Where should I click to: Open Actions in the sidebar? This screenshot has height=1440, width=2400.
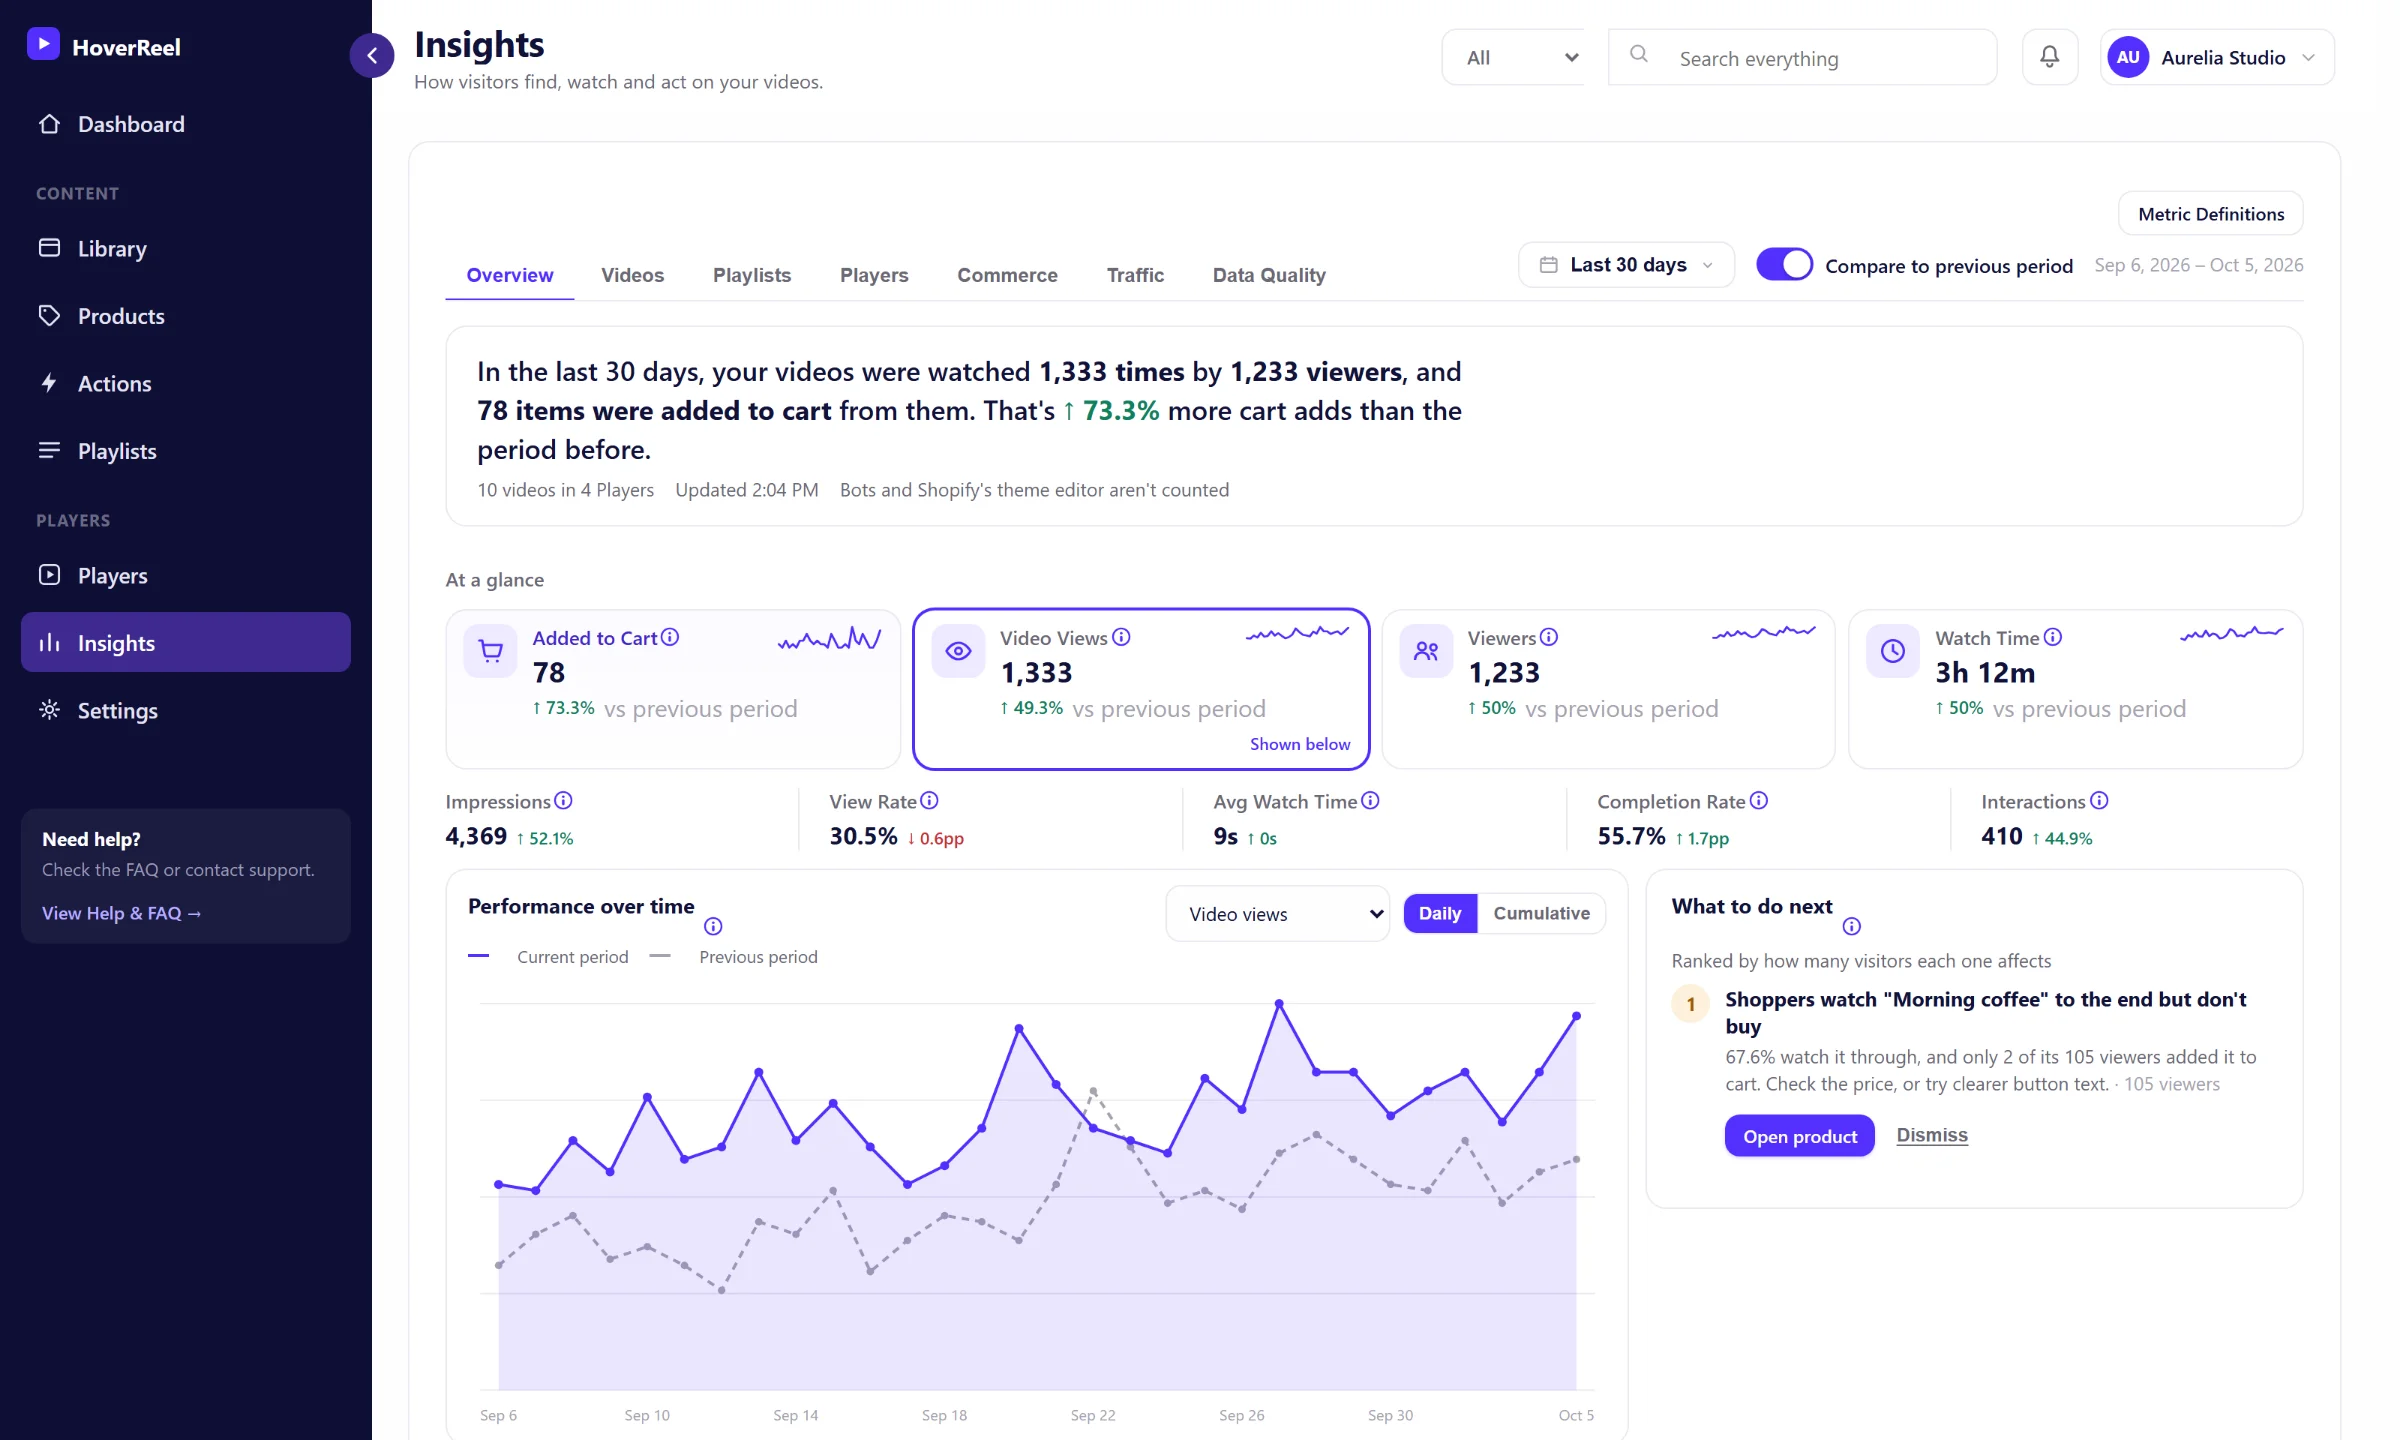point(186,384)
